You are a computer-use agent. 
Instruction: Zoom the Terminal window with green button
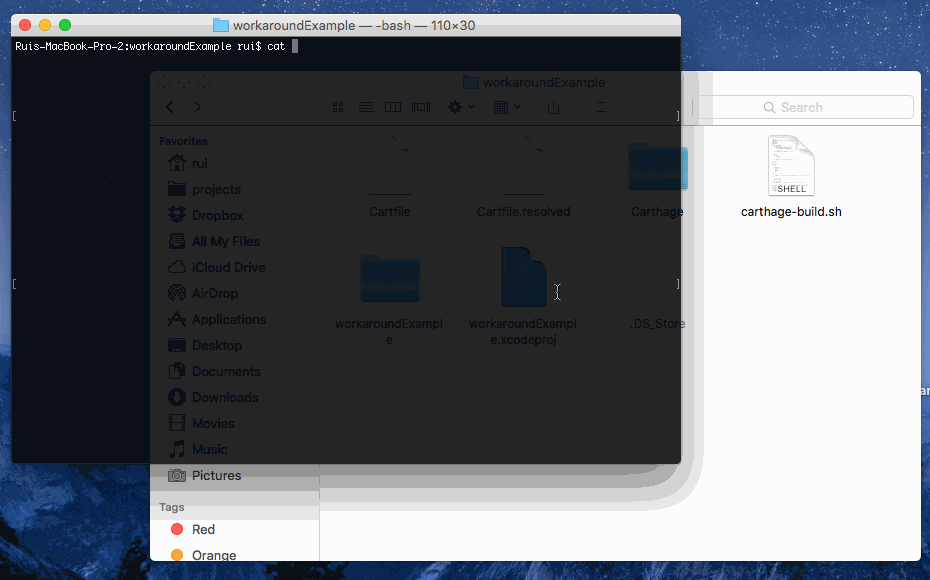click(x=65, y=25)
